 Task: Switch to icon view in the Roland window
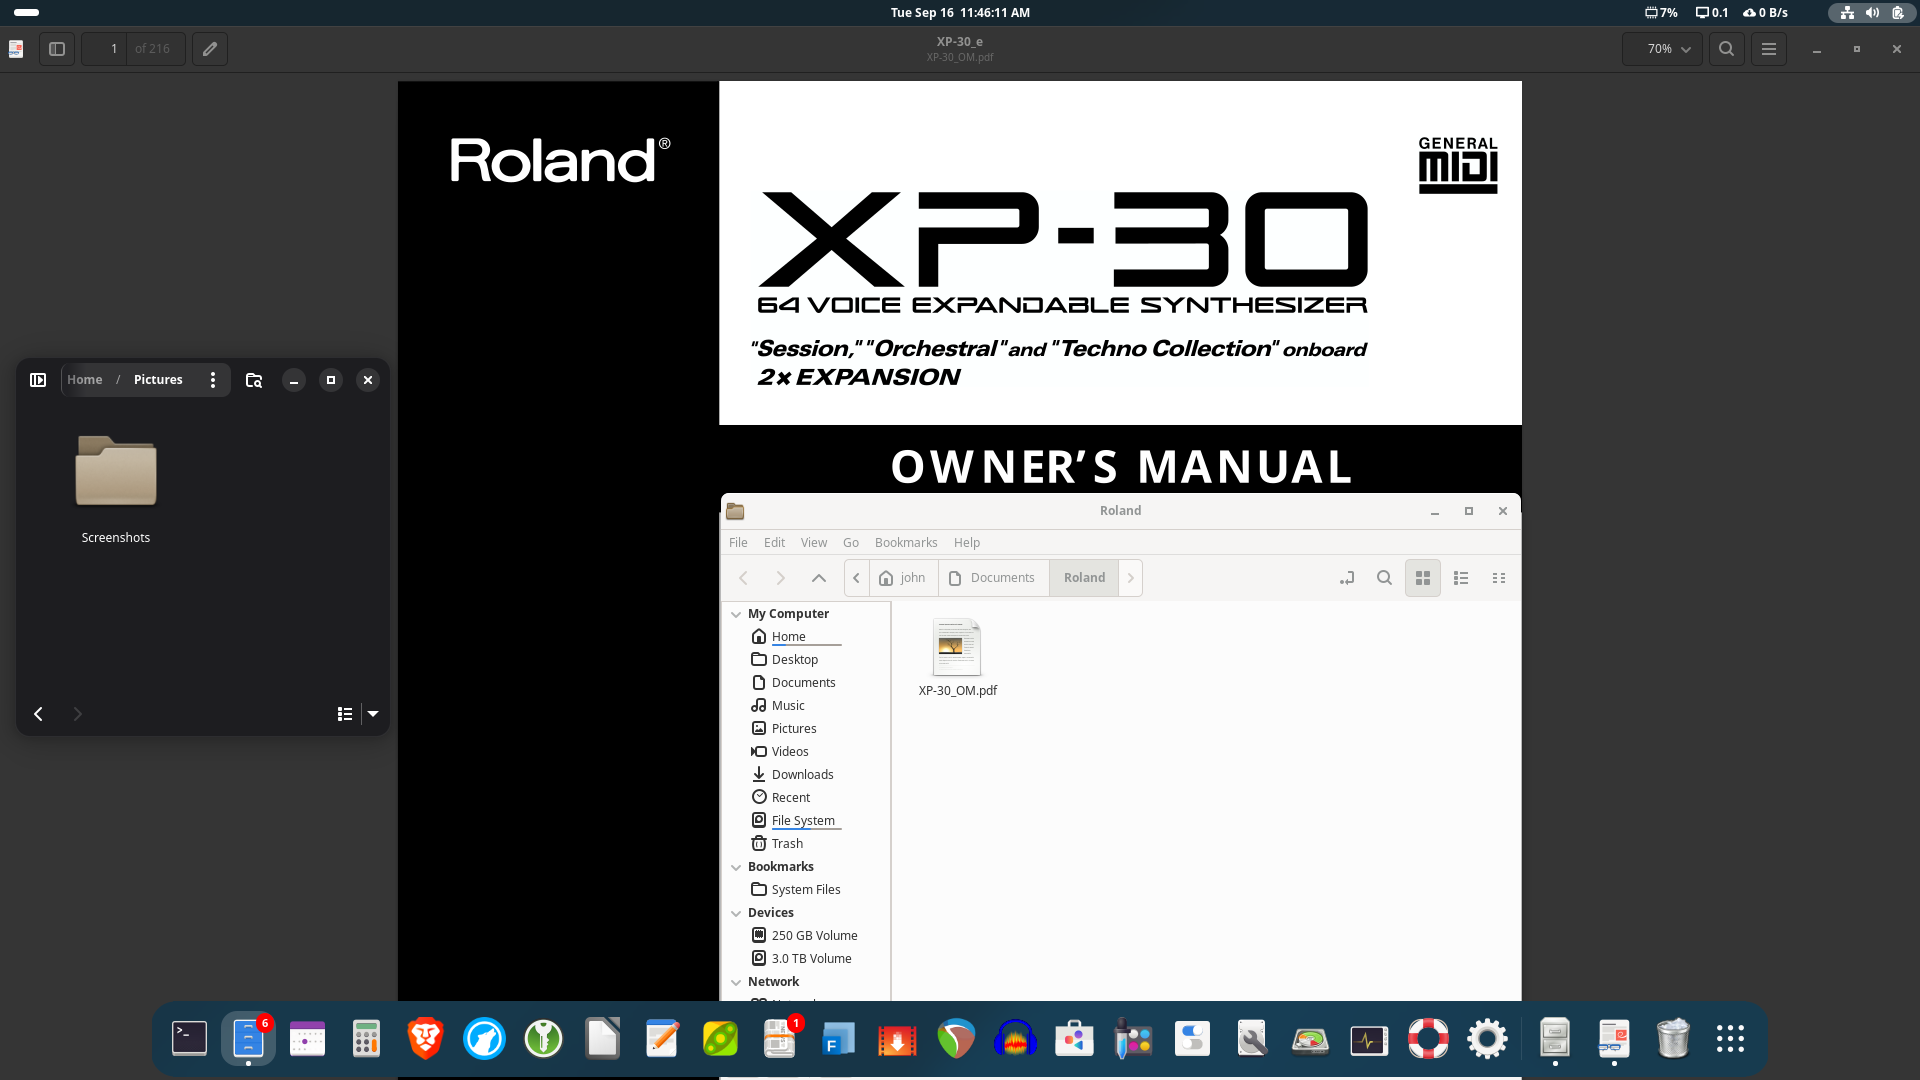pos(1422,578)
